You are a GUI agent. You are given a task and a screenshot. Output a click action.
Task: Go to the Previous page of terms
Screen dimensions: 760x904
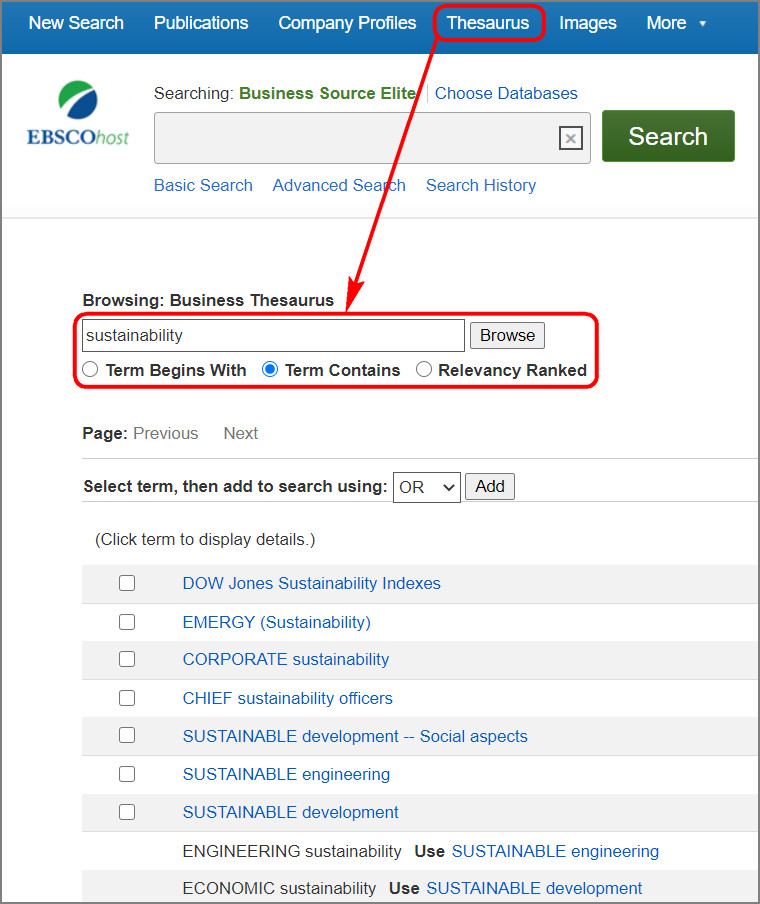[x=165, y=433]
